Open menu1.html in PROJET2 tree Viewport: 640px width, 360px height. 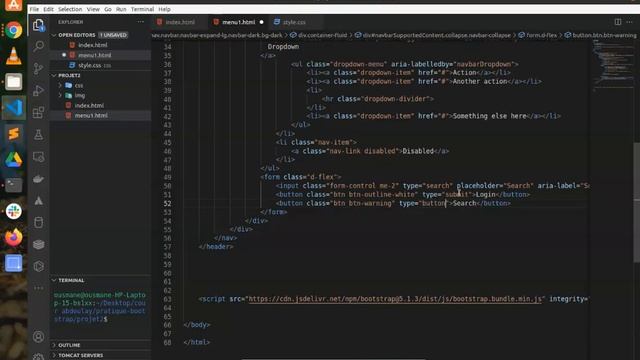tap(91, 116)
